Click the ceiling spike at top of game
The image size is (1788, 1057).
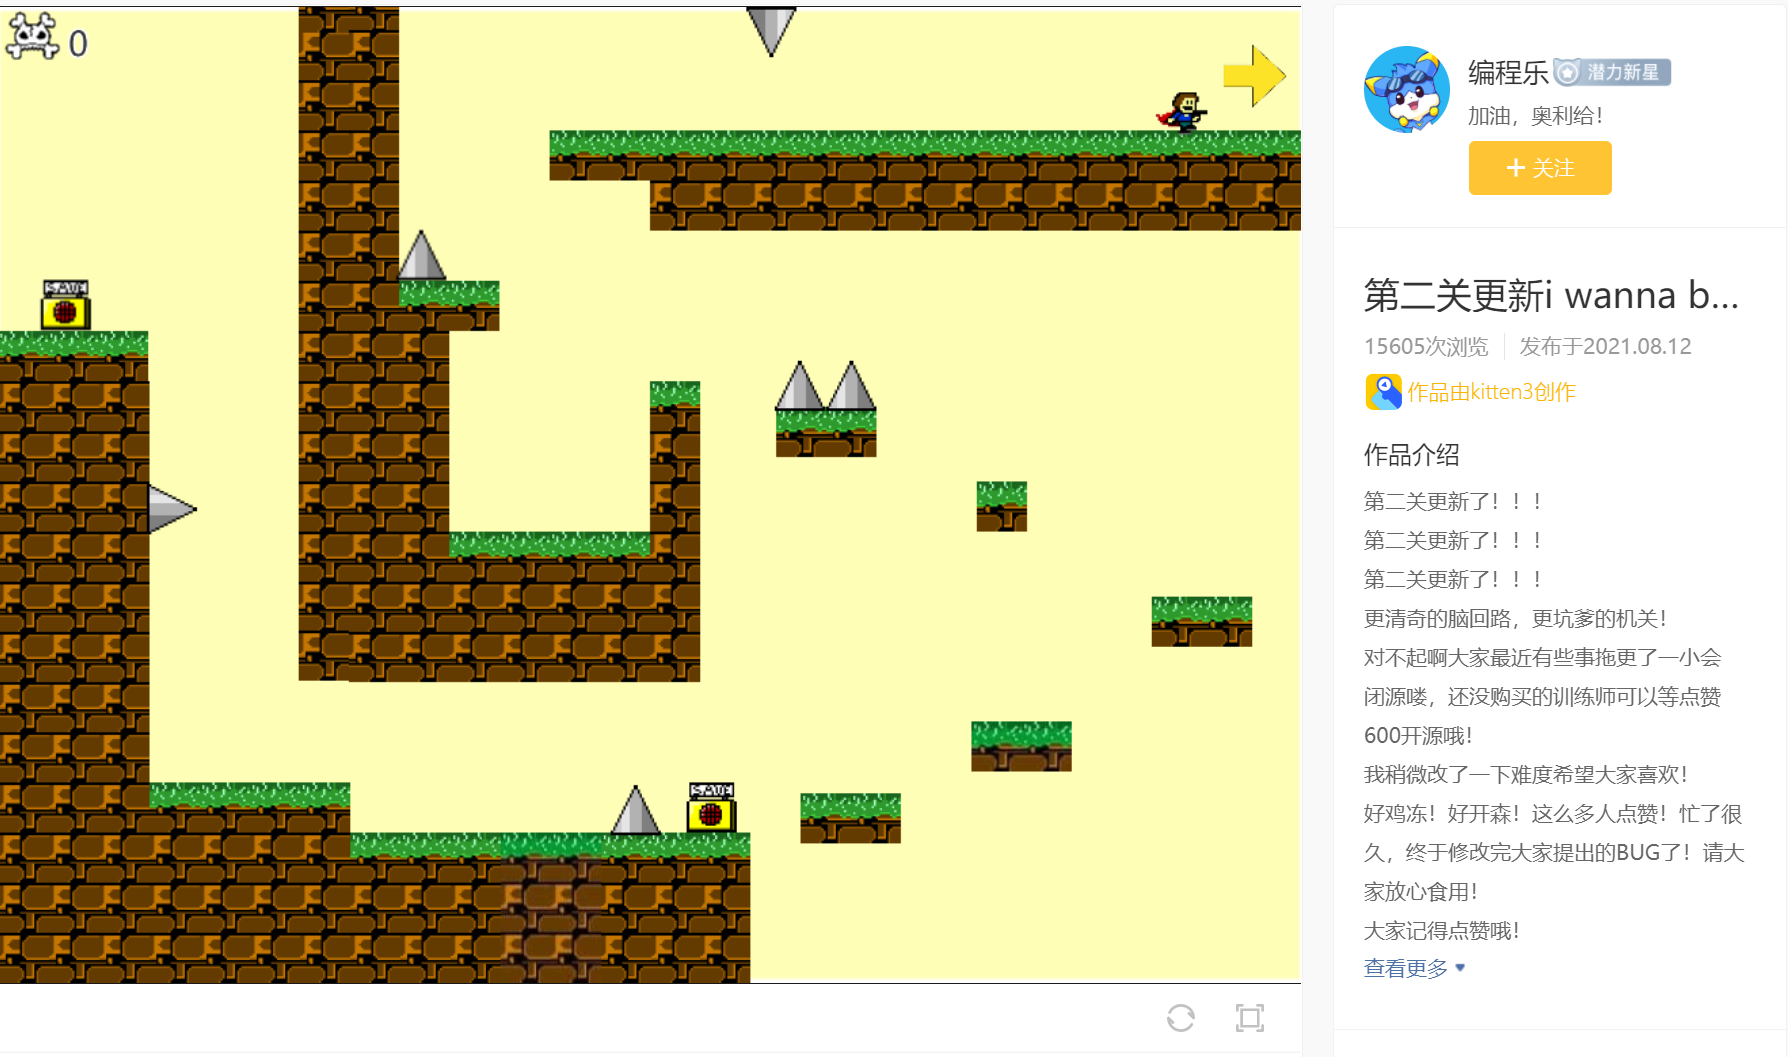[771, 30]
